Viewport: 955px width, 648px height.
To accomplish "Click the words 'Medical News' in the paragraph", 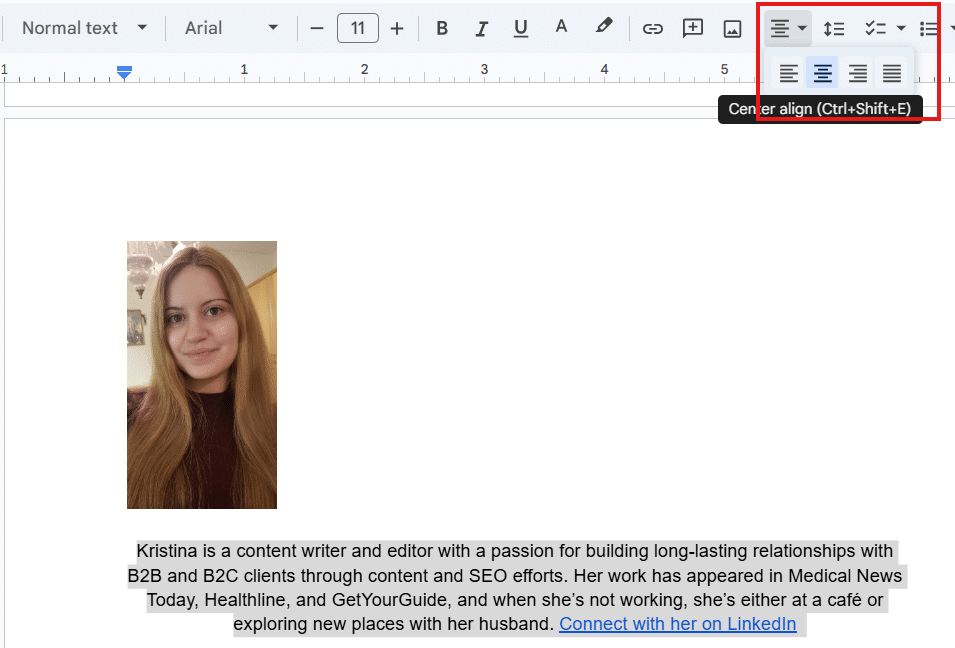I will (x=845, y=576).
